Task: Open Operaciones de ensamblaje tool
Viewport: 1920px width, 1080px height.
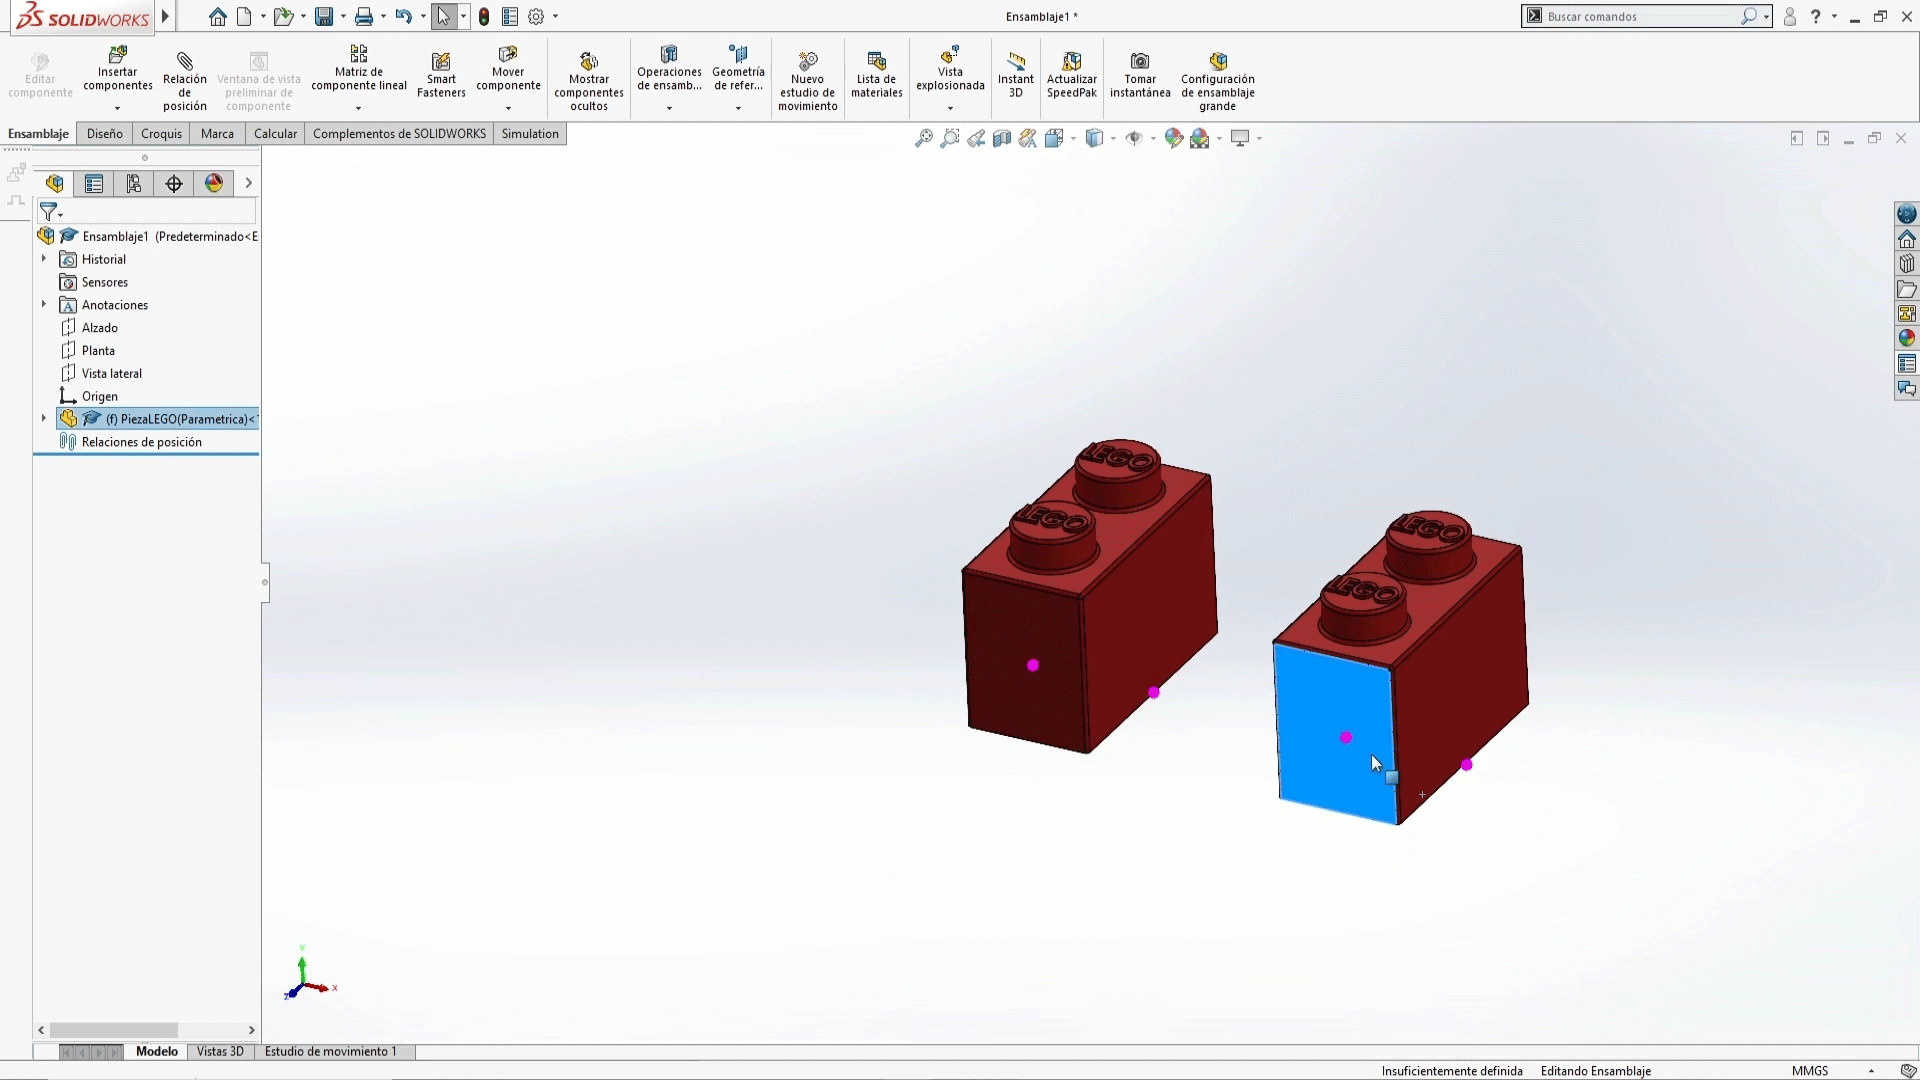Action: 669,70
